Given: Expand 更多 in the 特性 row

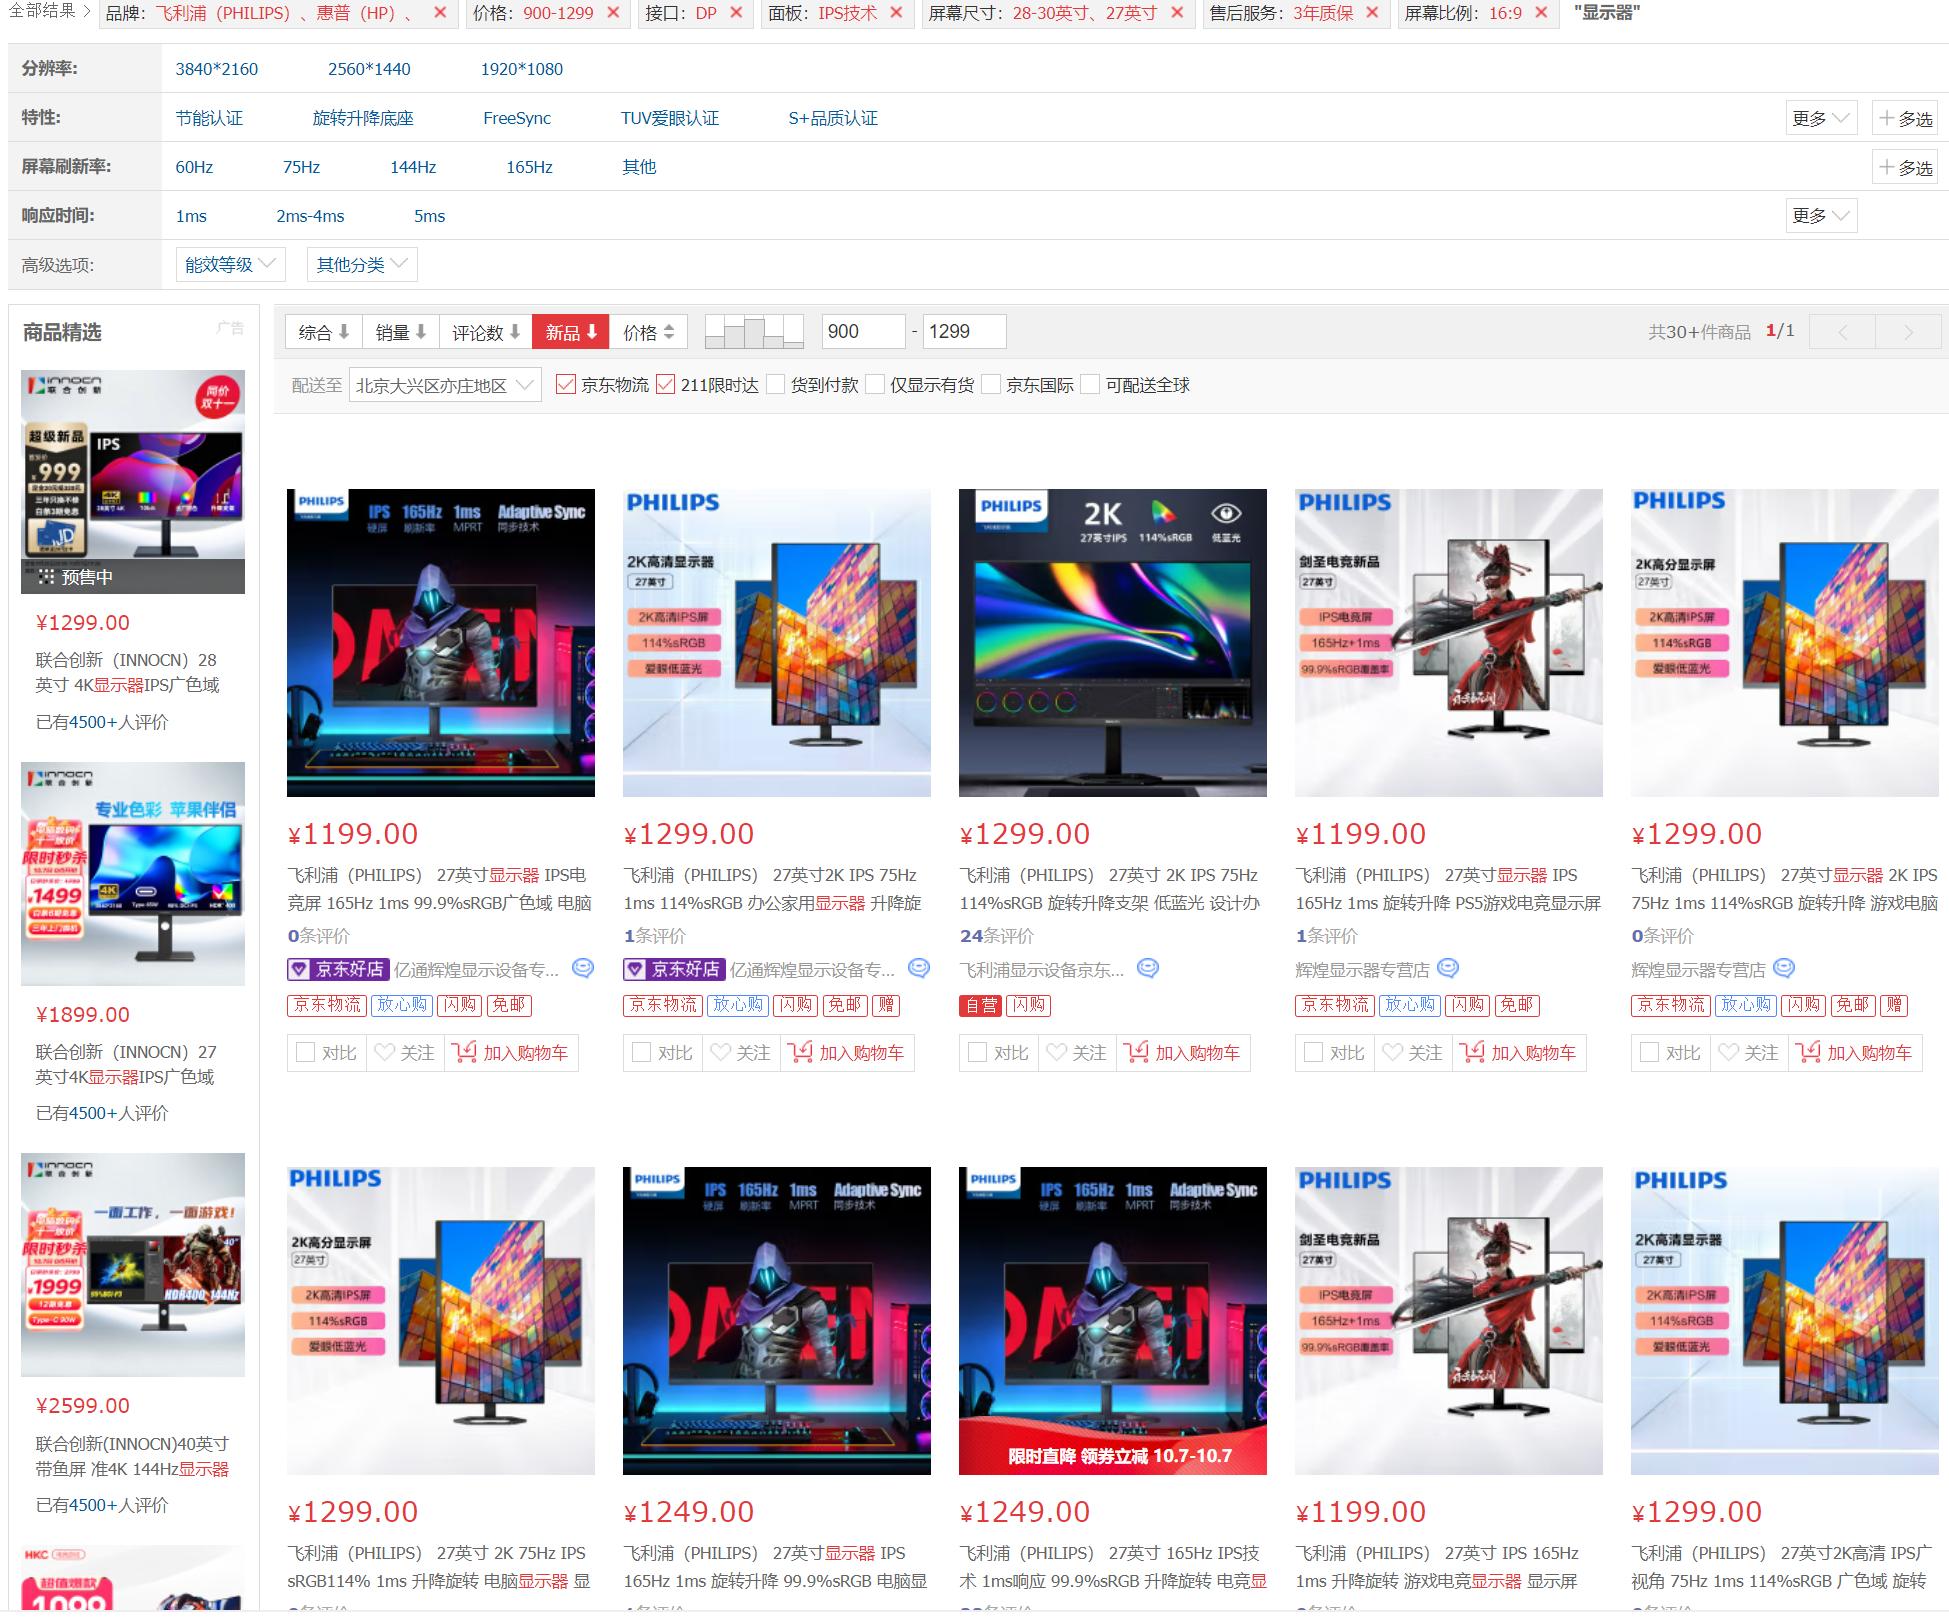Looking at the screenshot, I should [x=1820, y=118].
